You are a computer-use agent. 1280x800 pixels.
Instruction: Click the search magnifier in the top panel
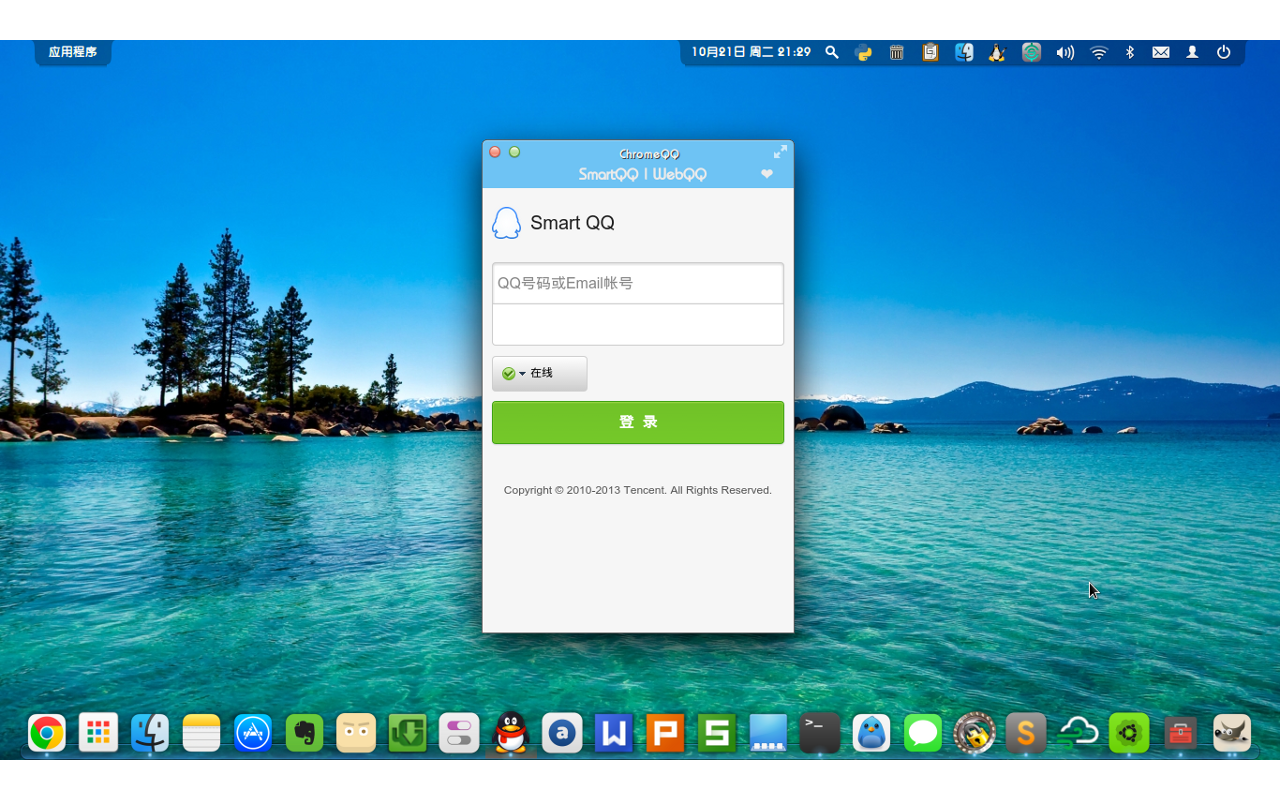pyautogui.click(x=832, y=52)
